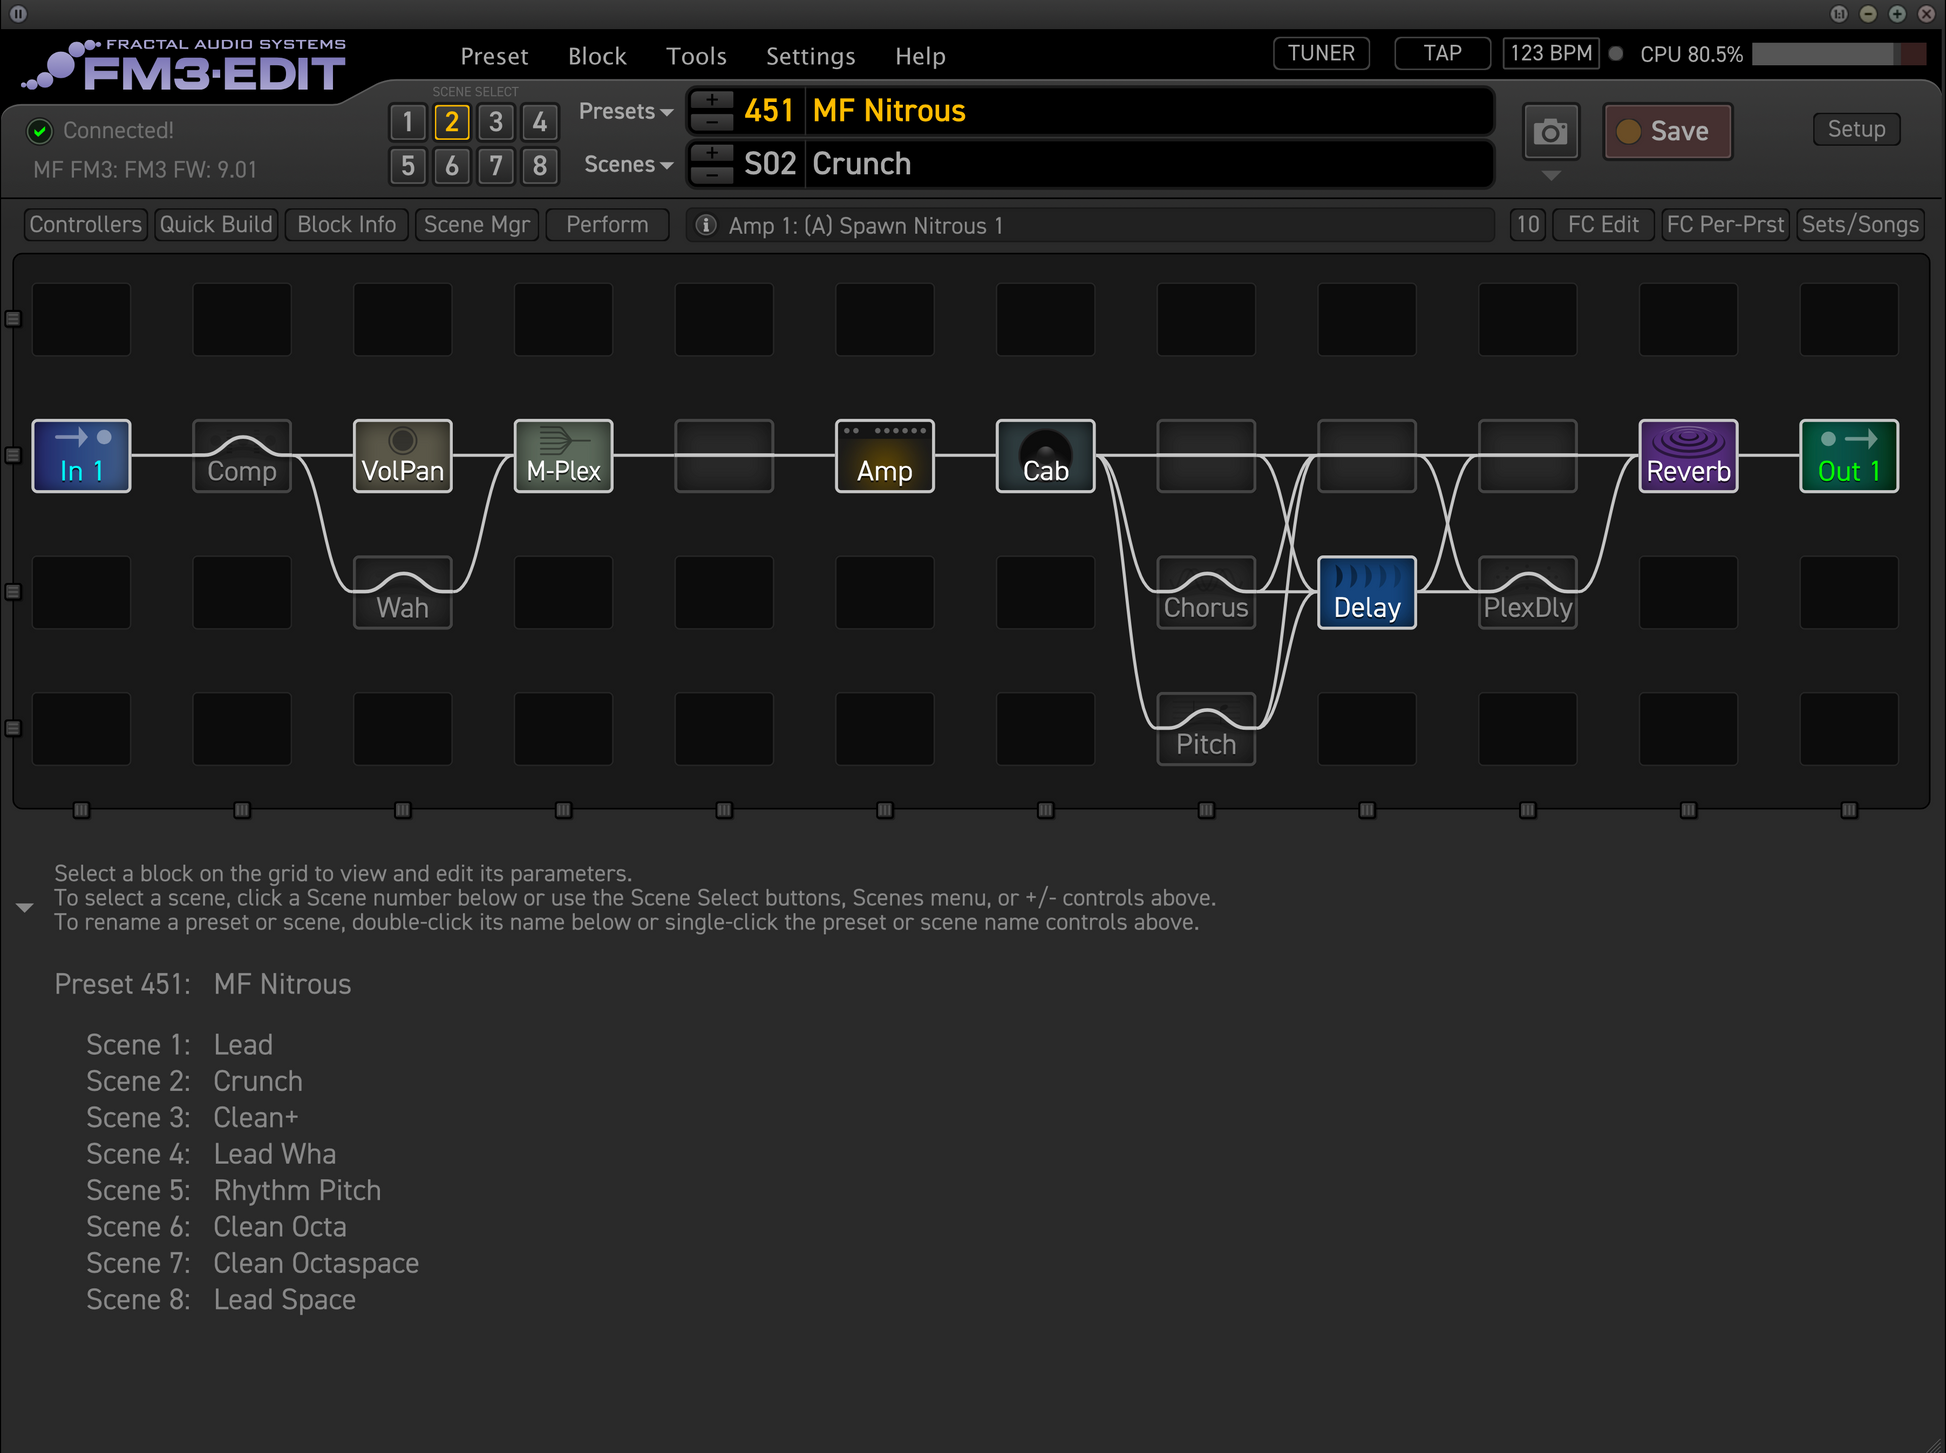Open the Presets dropdown
This screenshot has width=1946, height=1453.
pos(625,112)
